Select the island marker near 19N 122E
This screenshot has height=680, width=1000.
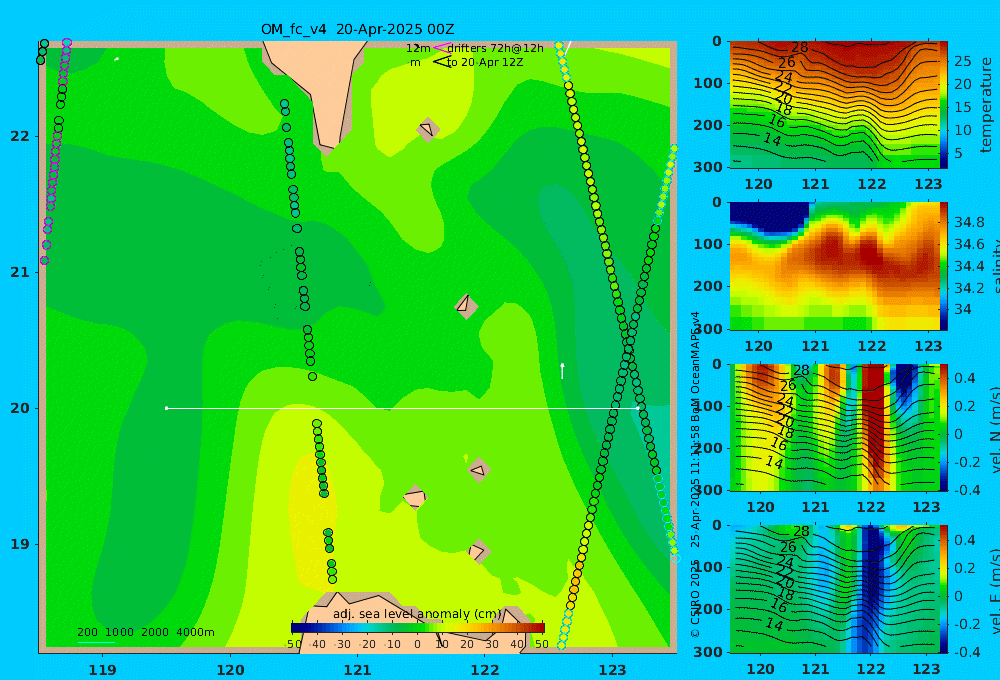point(478,551)
